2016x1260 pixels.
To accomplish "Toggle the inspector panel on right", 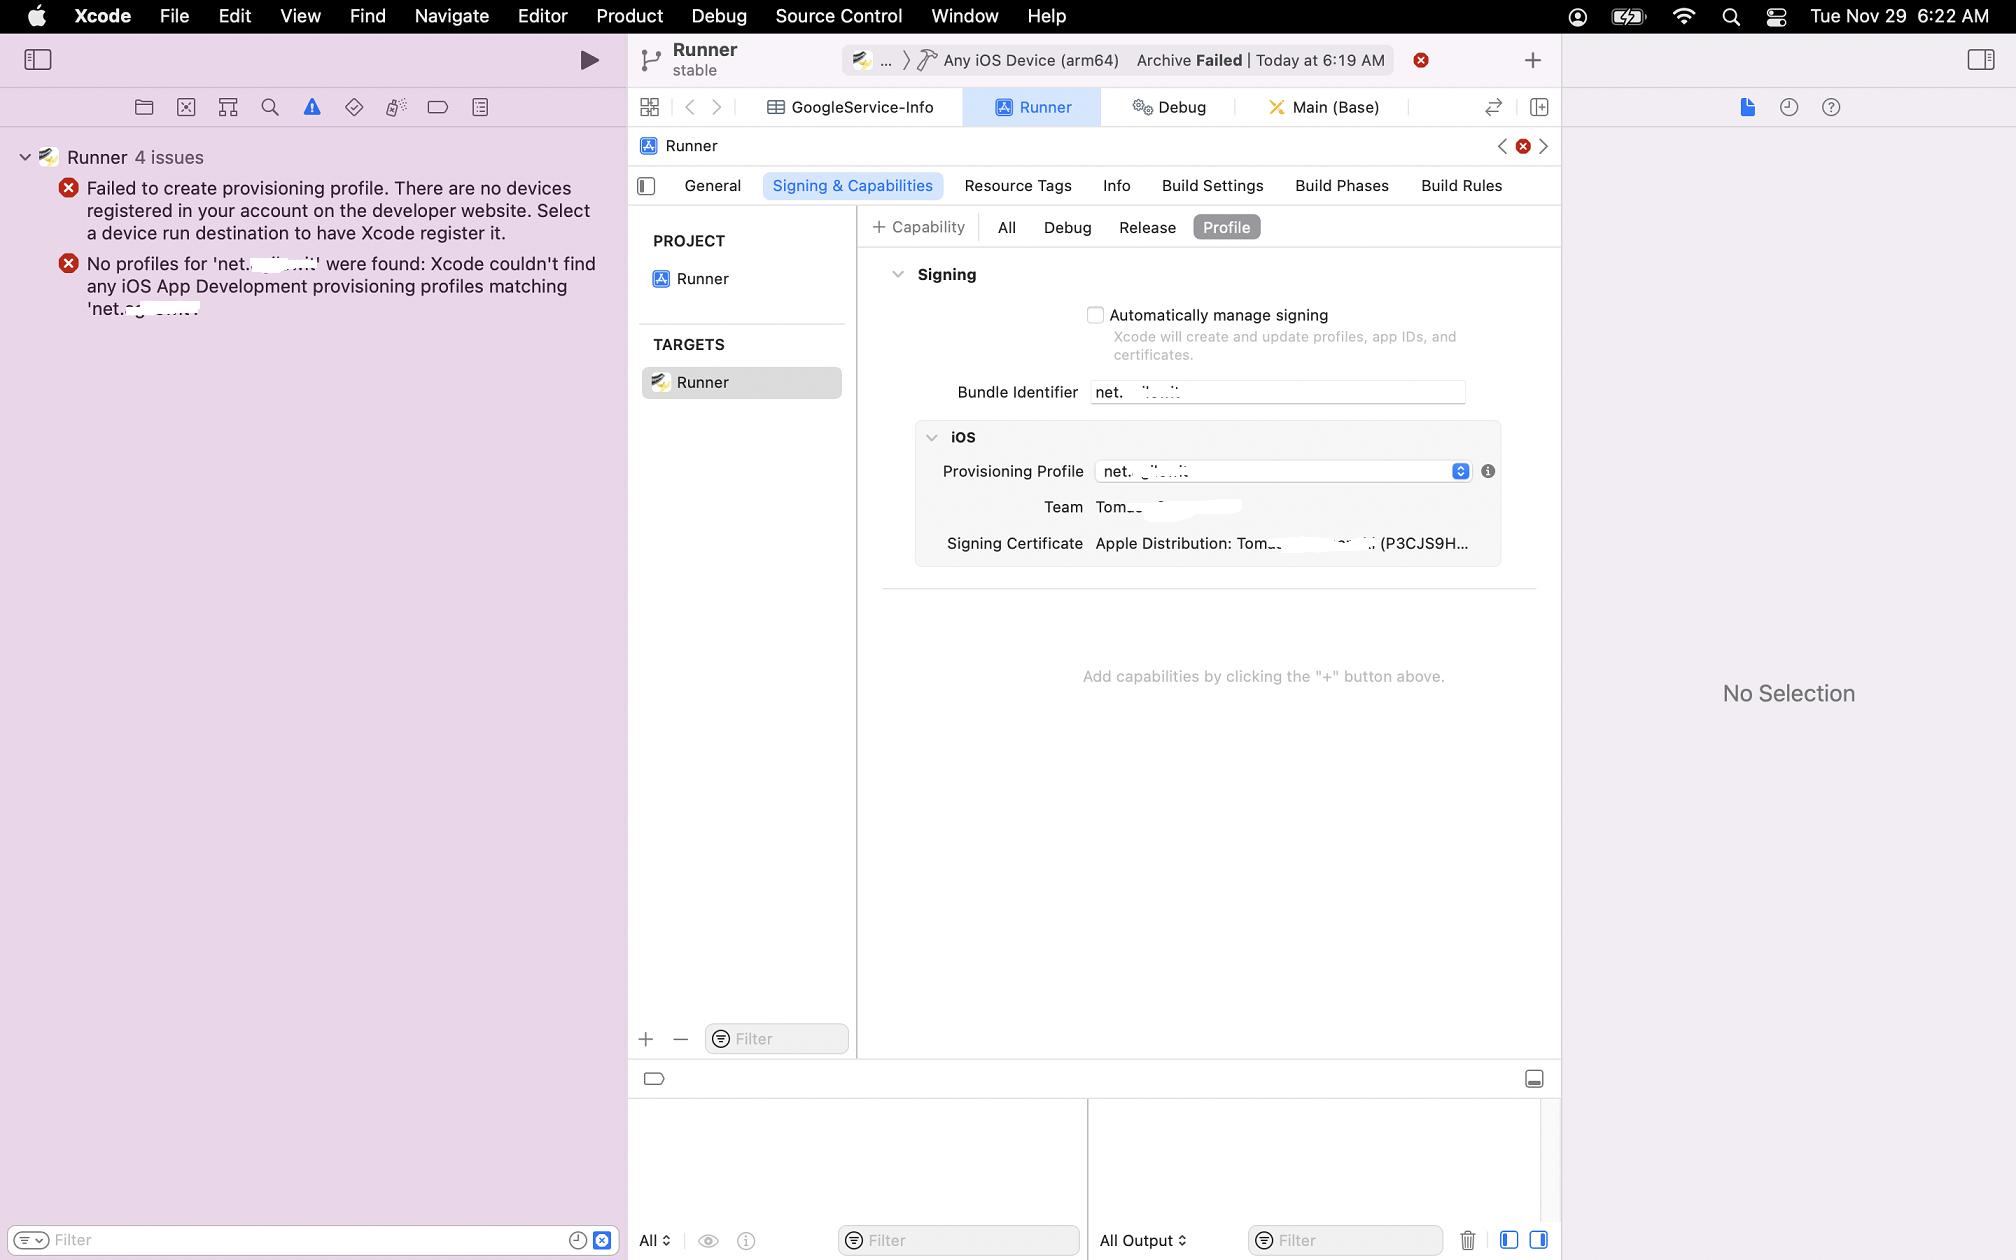I will pos(1980,60).
